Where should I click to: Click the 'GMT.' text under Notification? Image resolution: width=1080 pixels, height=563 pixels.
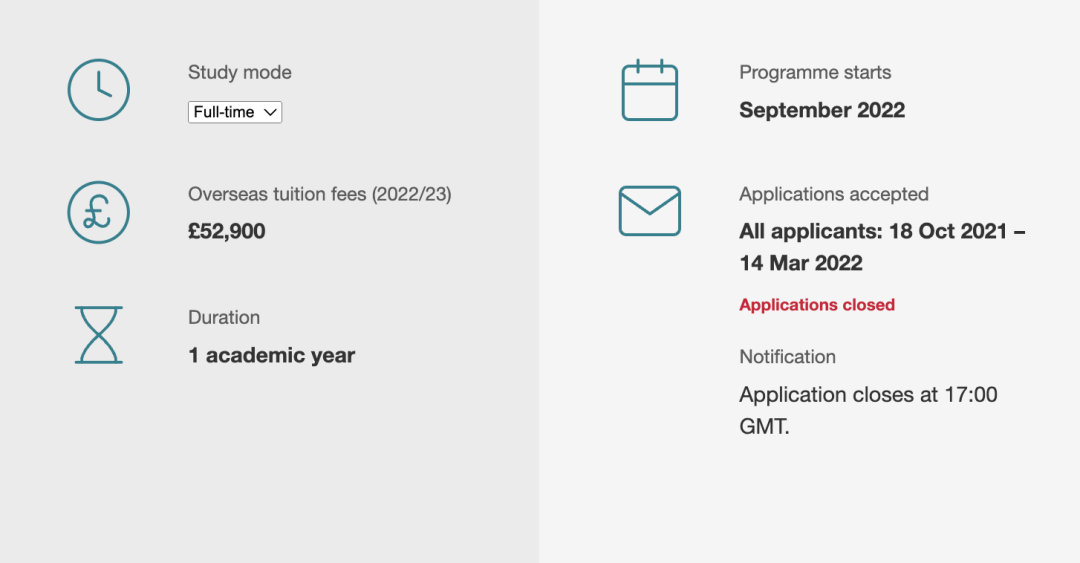[765, 427]
